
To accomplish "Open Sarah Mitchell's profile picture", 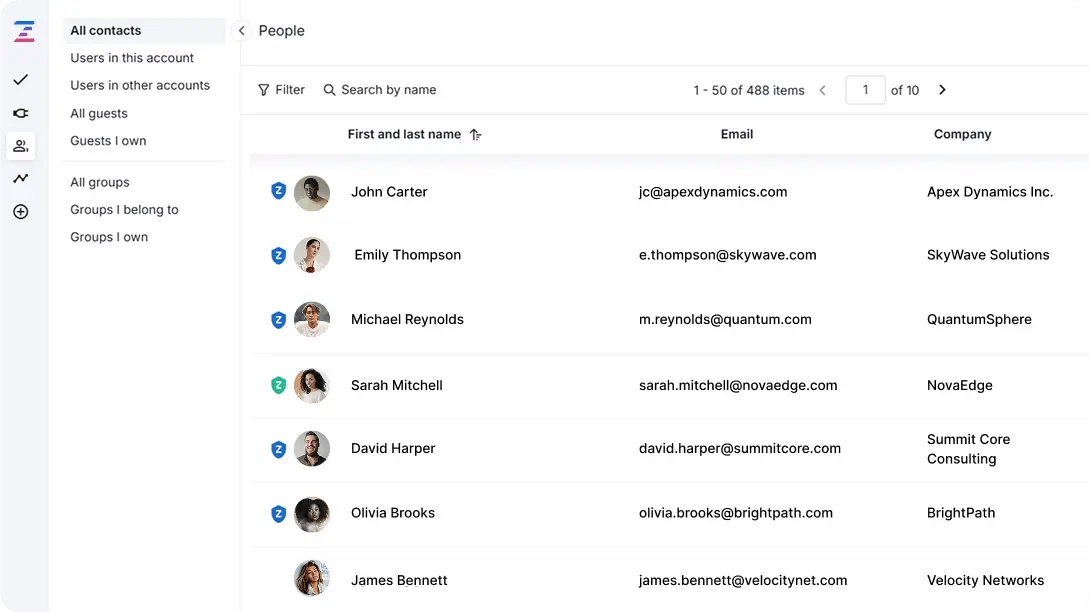I will pyautogui.click(x=313, y=384).
